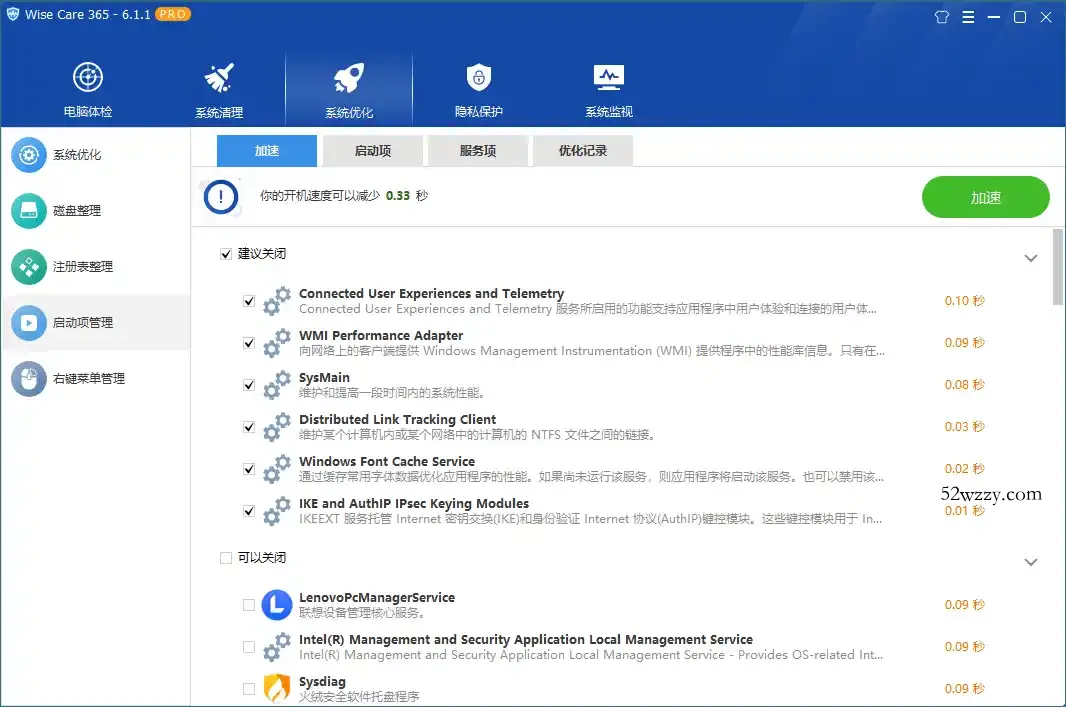Click 维护和提高一段时间内的系统性能 description
1066x707 pixels.
click(392, 393)
